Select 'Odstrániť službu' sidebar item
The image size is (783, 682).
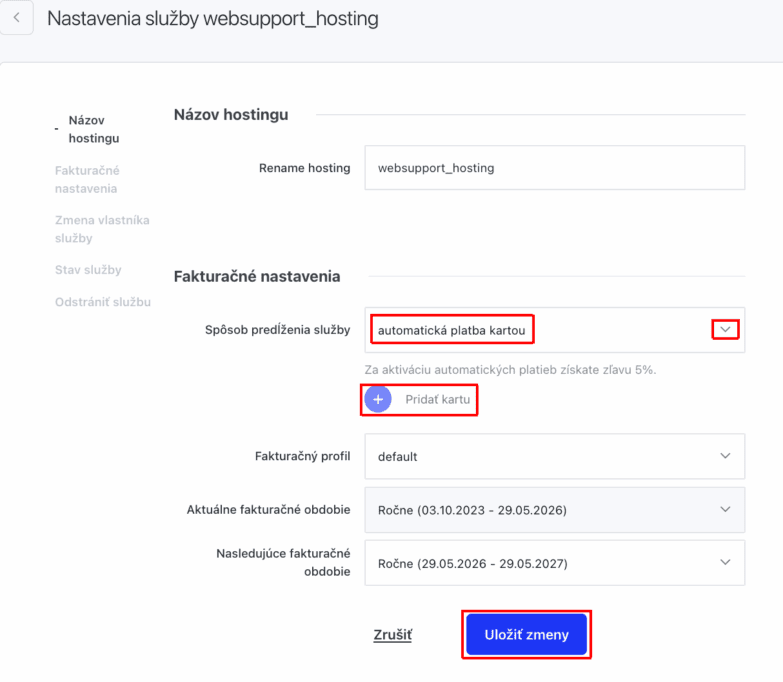pyautogui.click(x=102, y=301)
